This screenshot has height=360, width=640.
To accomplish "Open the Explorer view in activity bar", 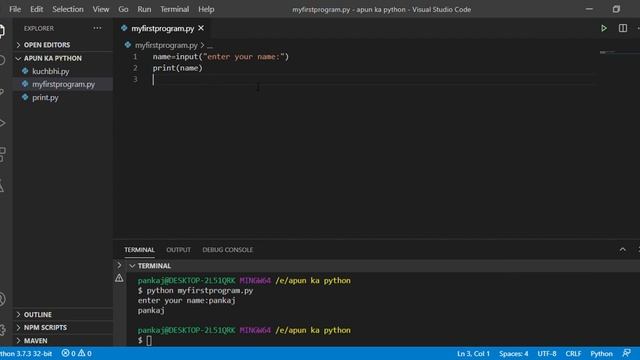I will pyautogui.click(x=2, y=31).
